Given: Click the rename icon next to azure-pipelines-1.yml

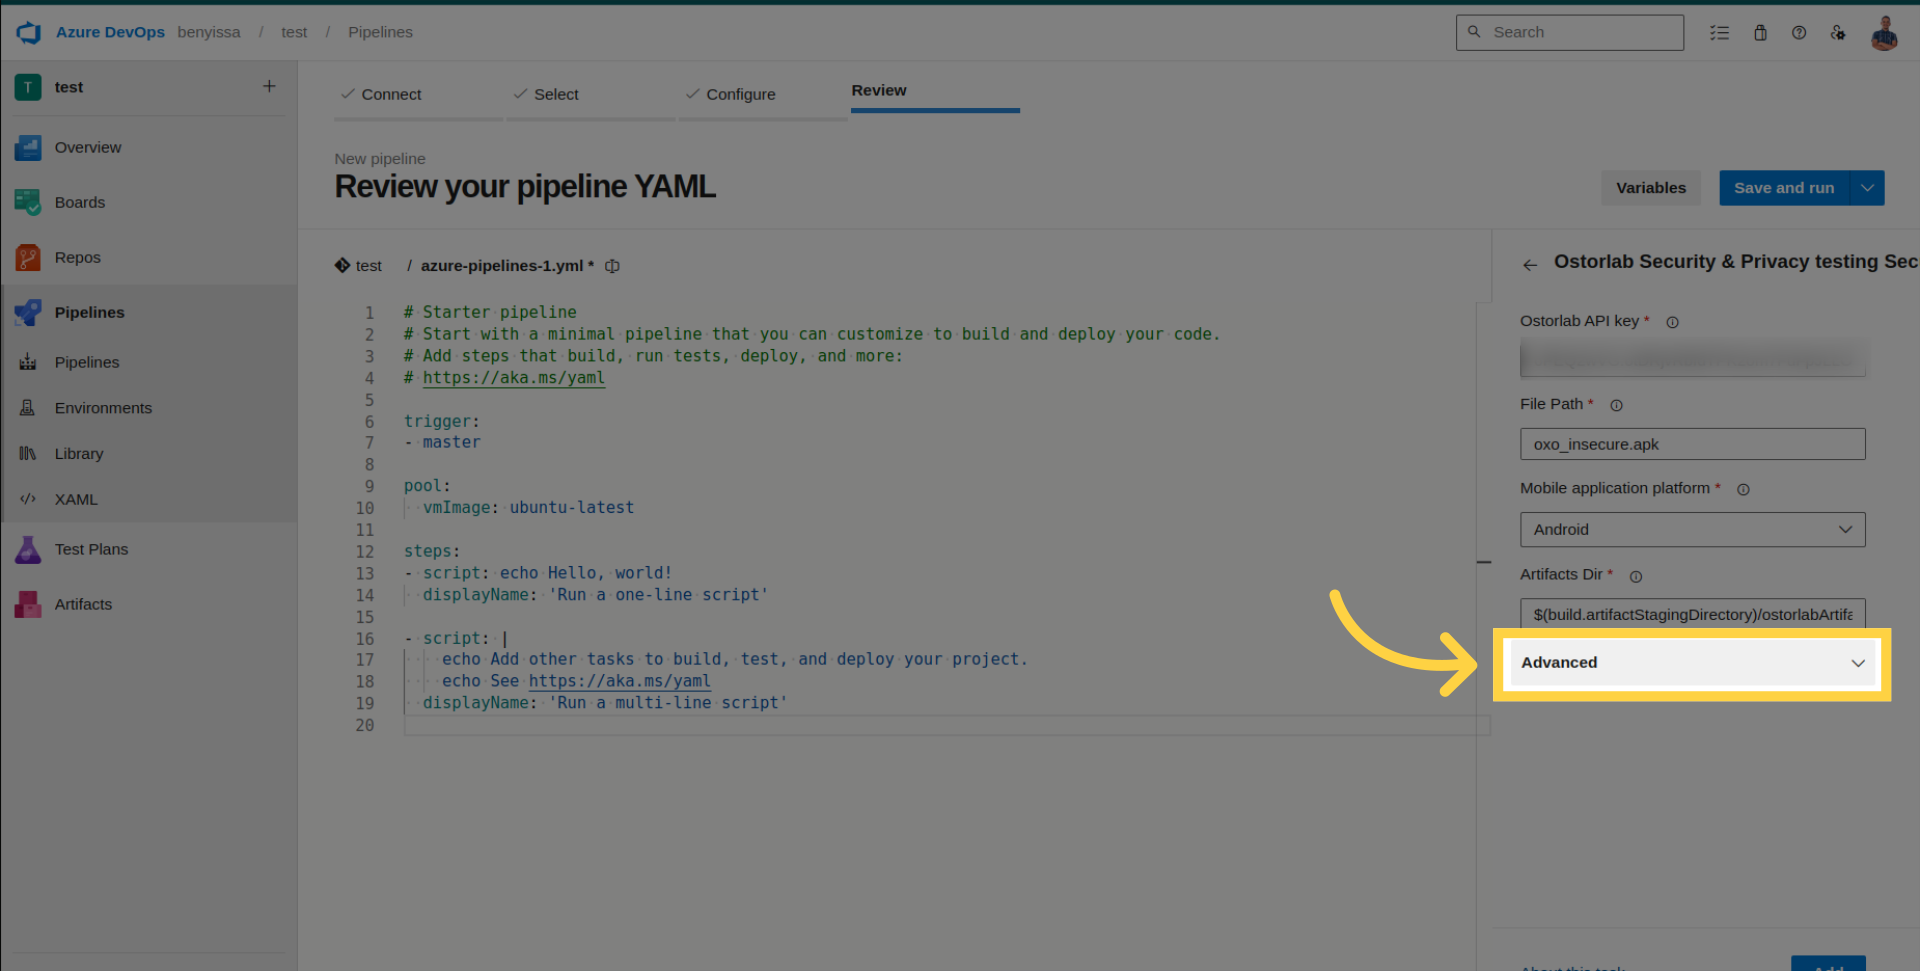Looking at the screenshot, I should point(612,266).
